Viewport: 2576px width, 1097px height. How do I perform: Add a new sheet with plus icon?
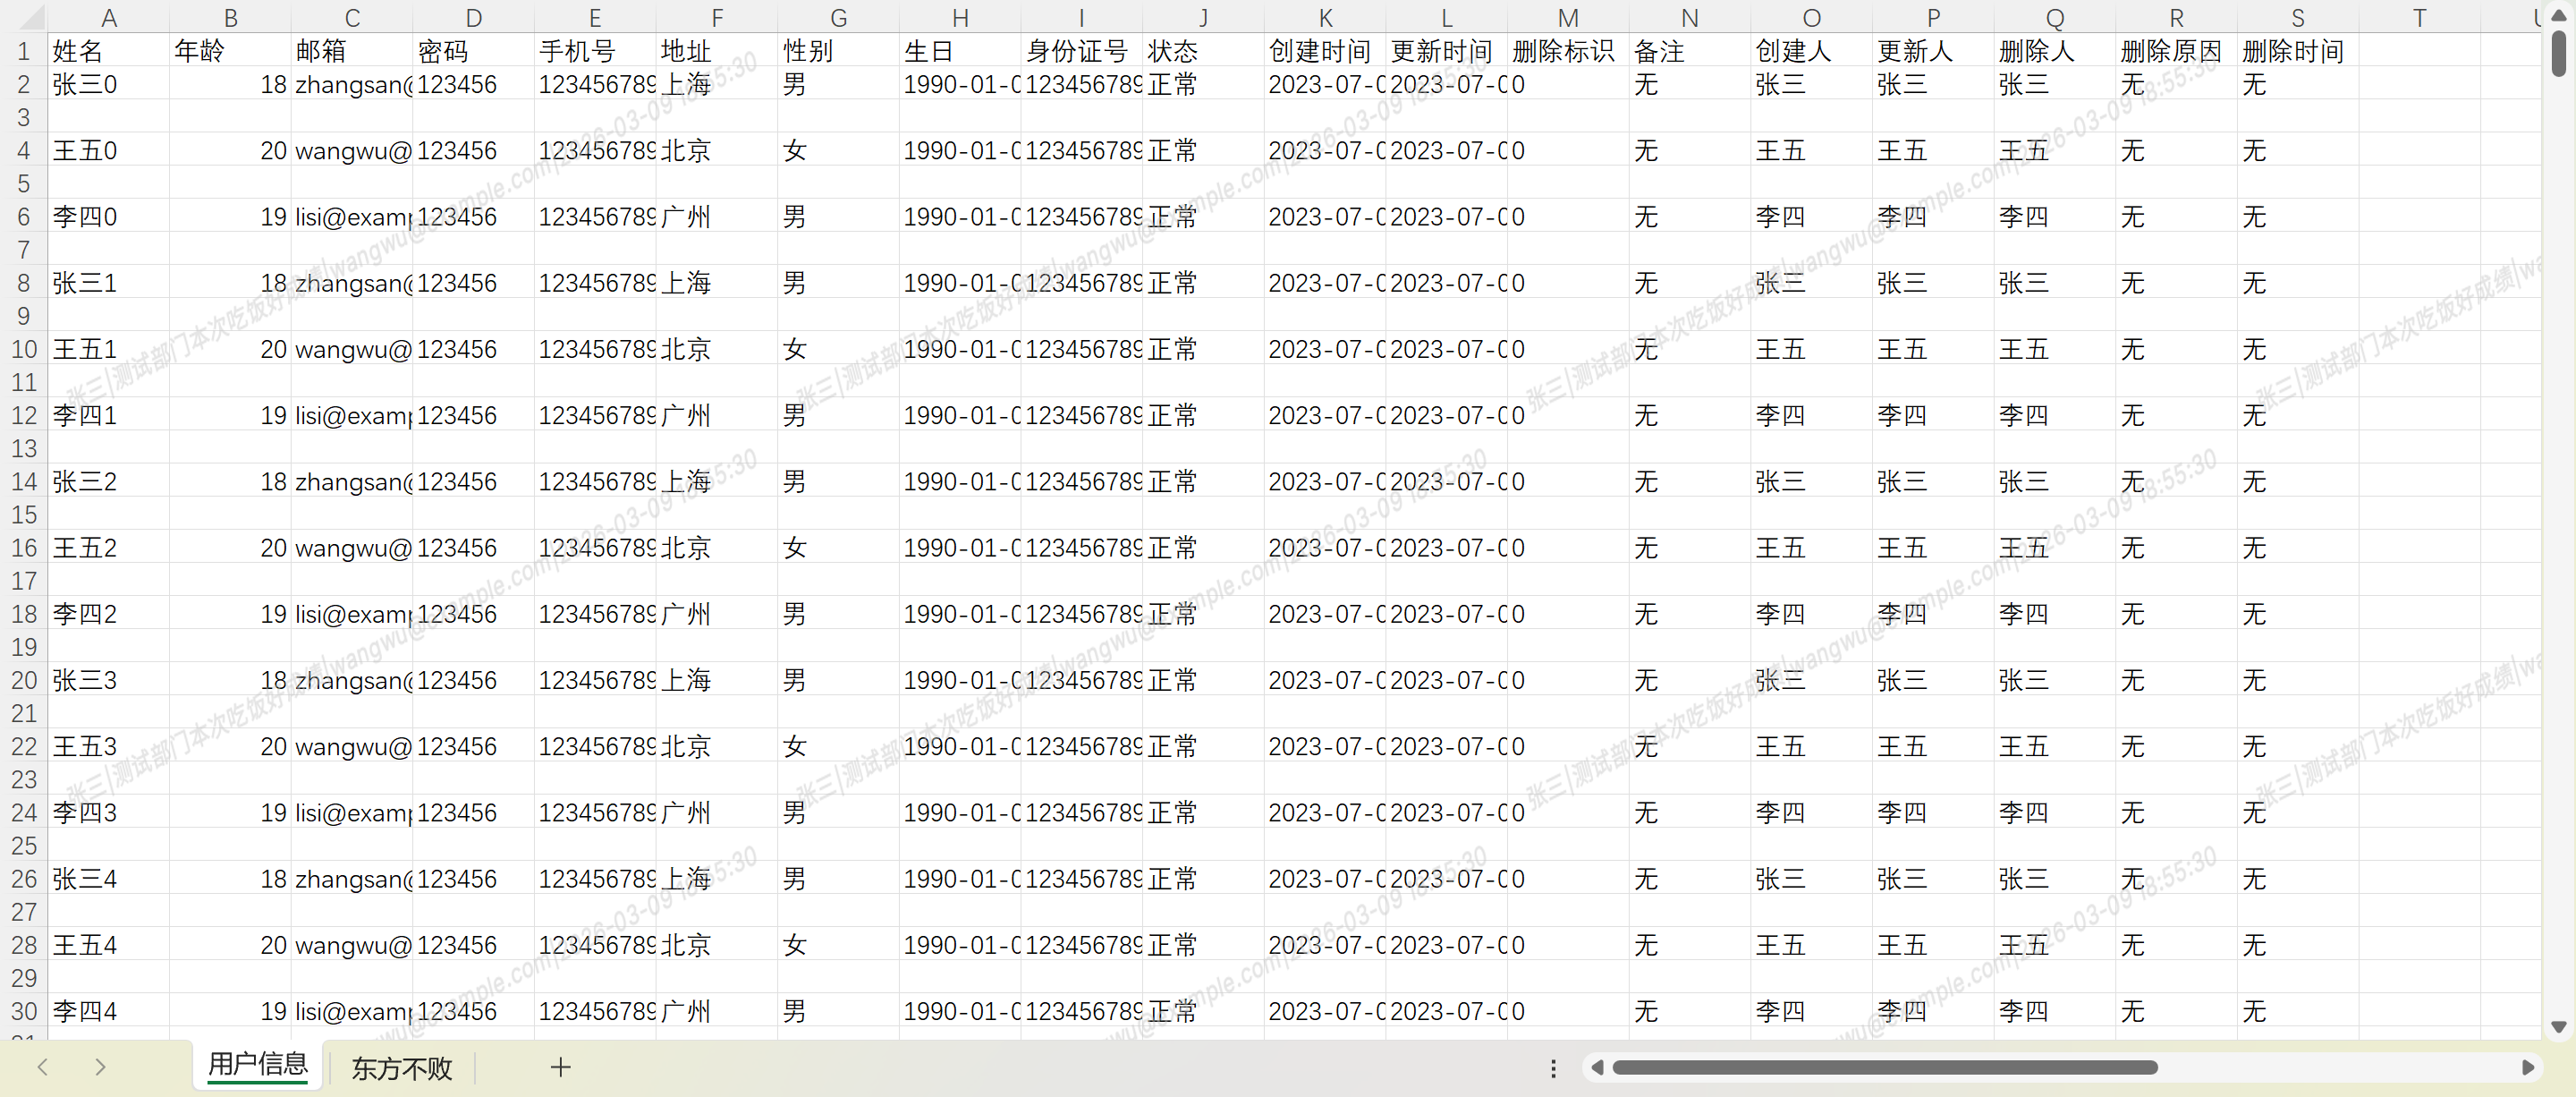[x=560, y=1067]
